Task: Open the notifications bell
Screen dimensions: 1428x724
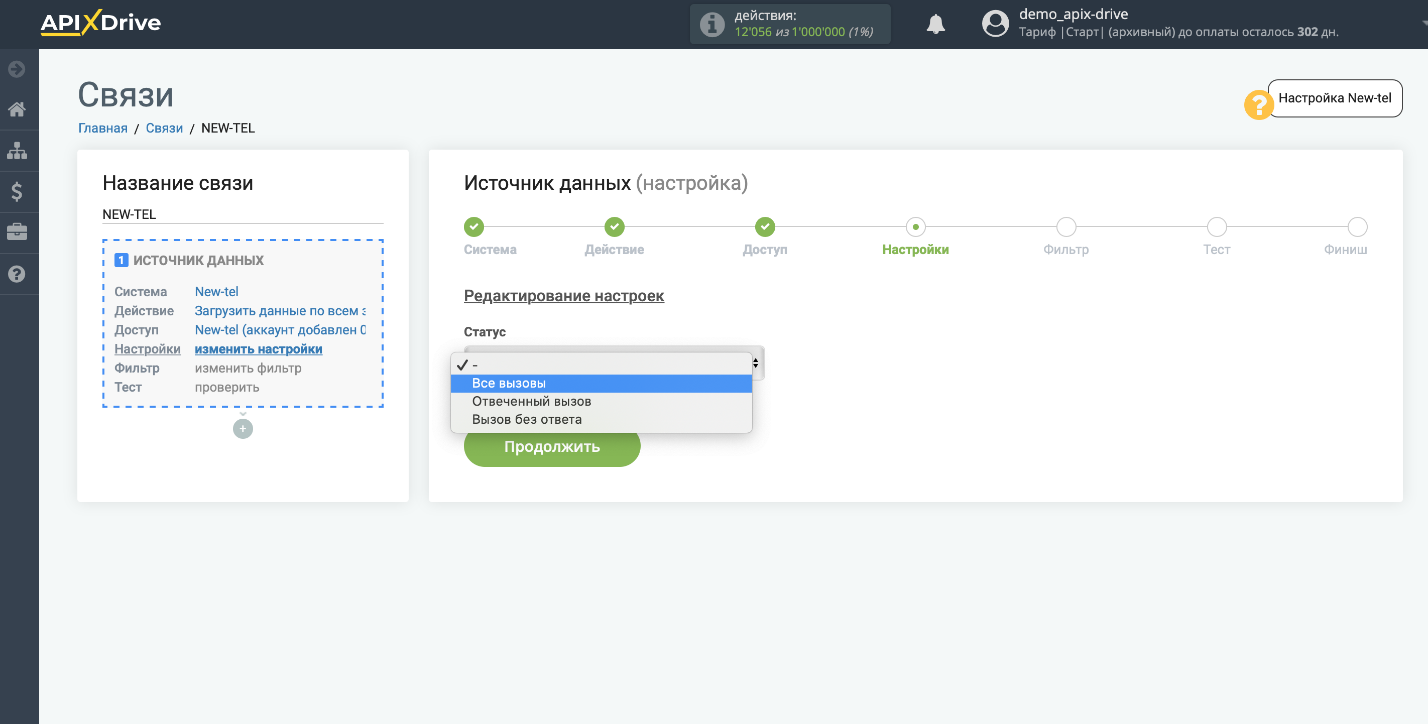Action: tap(936, 24)
